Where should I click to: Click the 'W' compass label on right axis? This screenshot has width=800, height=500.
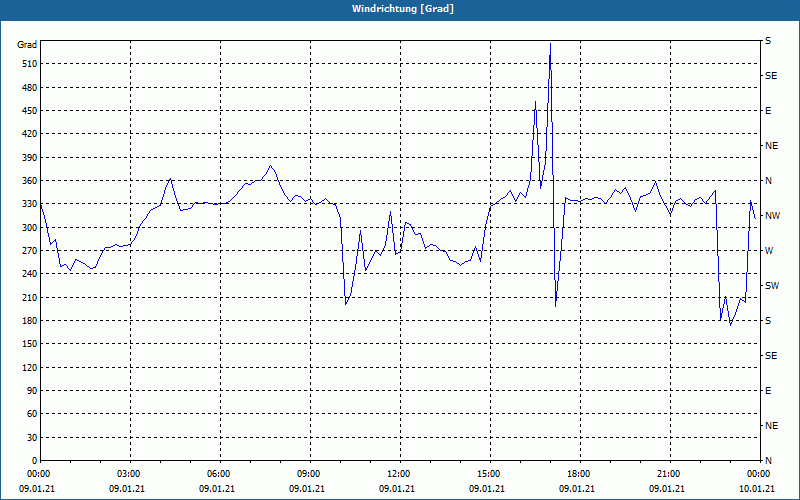(x=769, y=251)
